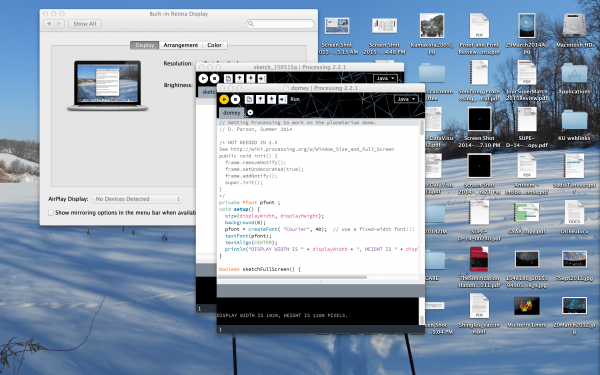Switch to Arrangement tab
The height and width of the screenshot is (375, 600).
181,45
